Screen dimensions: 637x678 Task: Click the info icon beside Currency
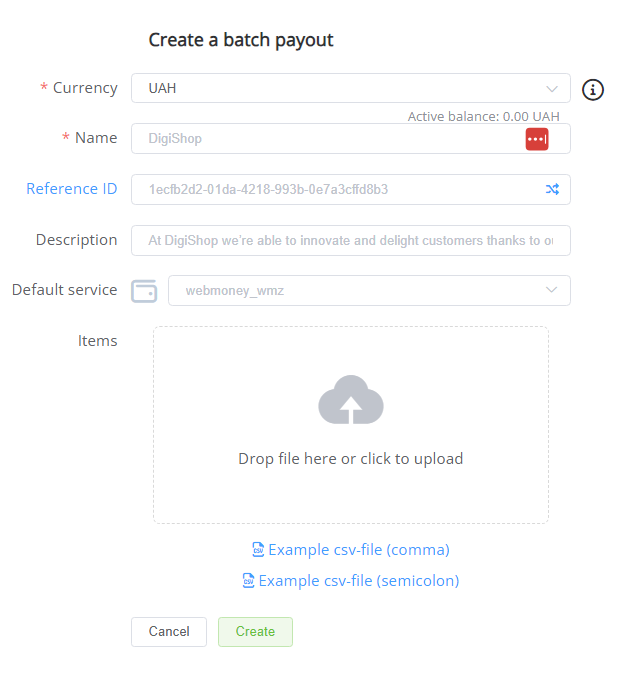tap(593, 90)
